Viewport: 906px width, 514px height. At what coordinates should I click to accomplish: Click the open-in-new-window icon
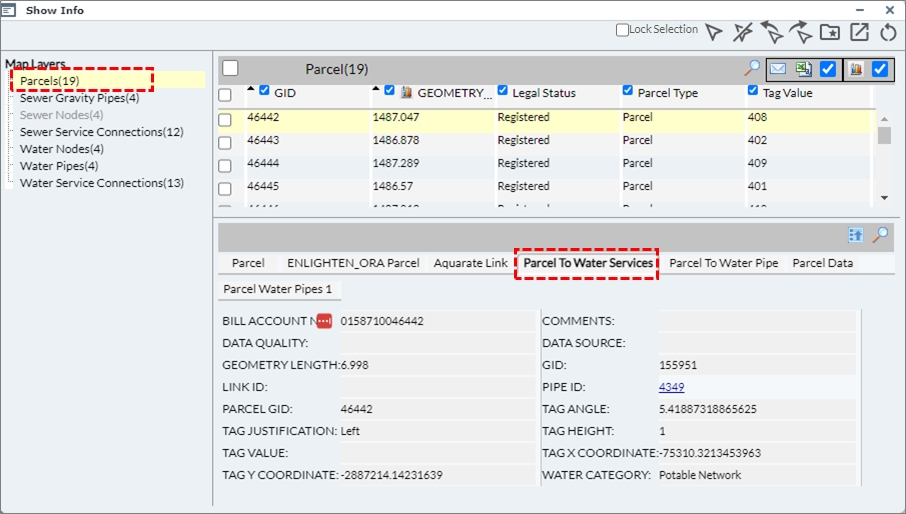pos(859,32)
